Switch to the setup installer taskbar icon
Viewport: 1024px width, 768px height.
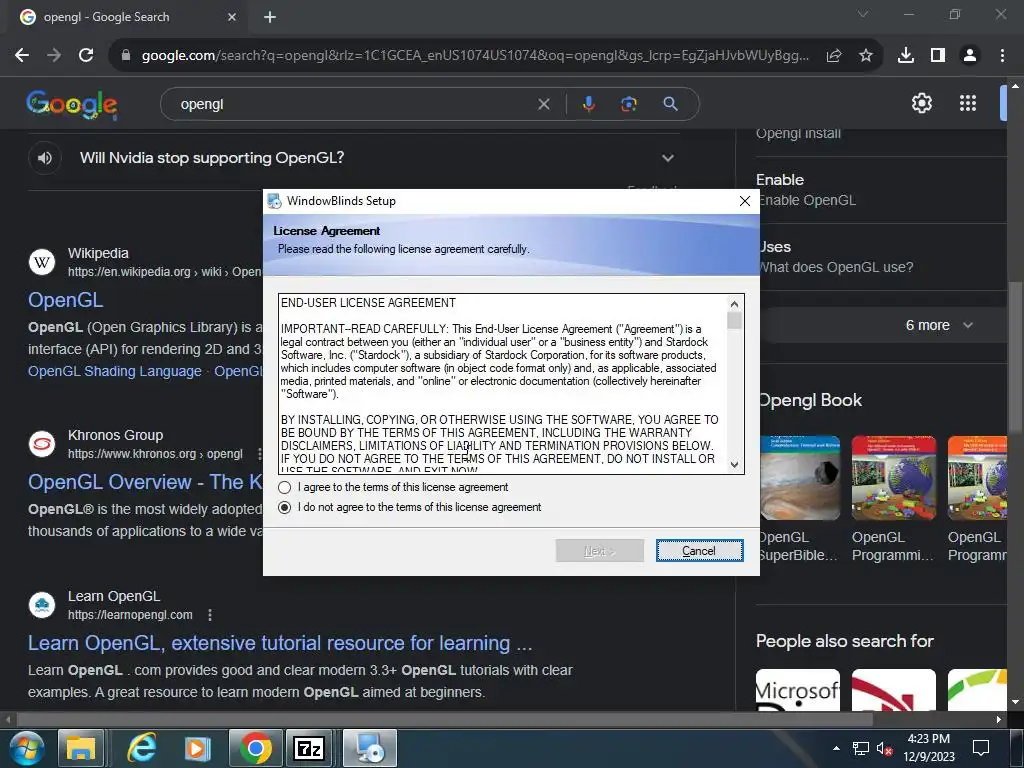coord(370,748)
